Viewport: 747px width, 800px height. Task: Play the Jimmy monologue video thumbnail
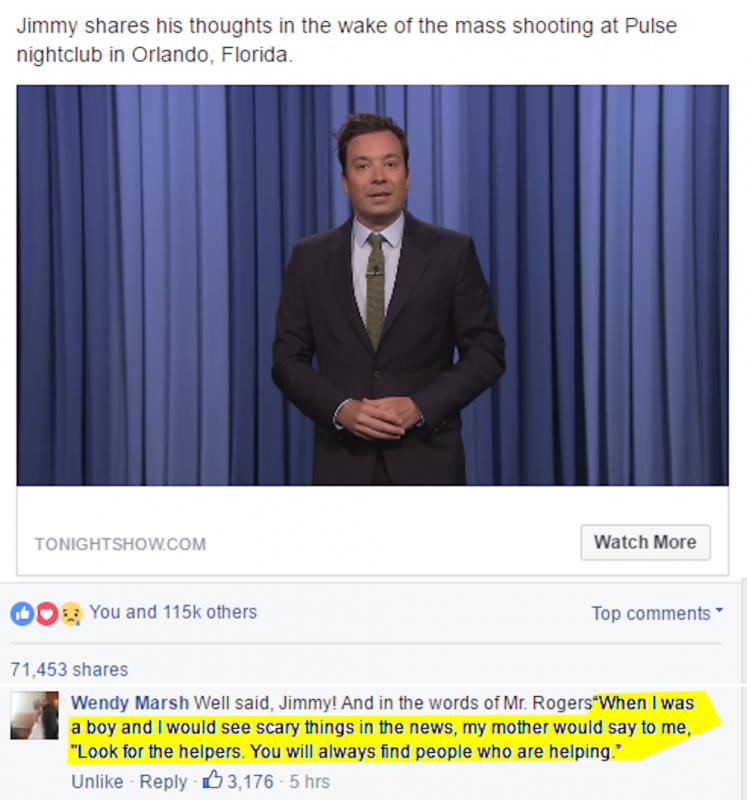372,285
